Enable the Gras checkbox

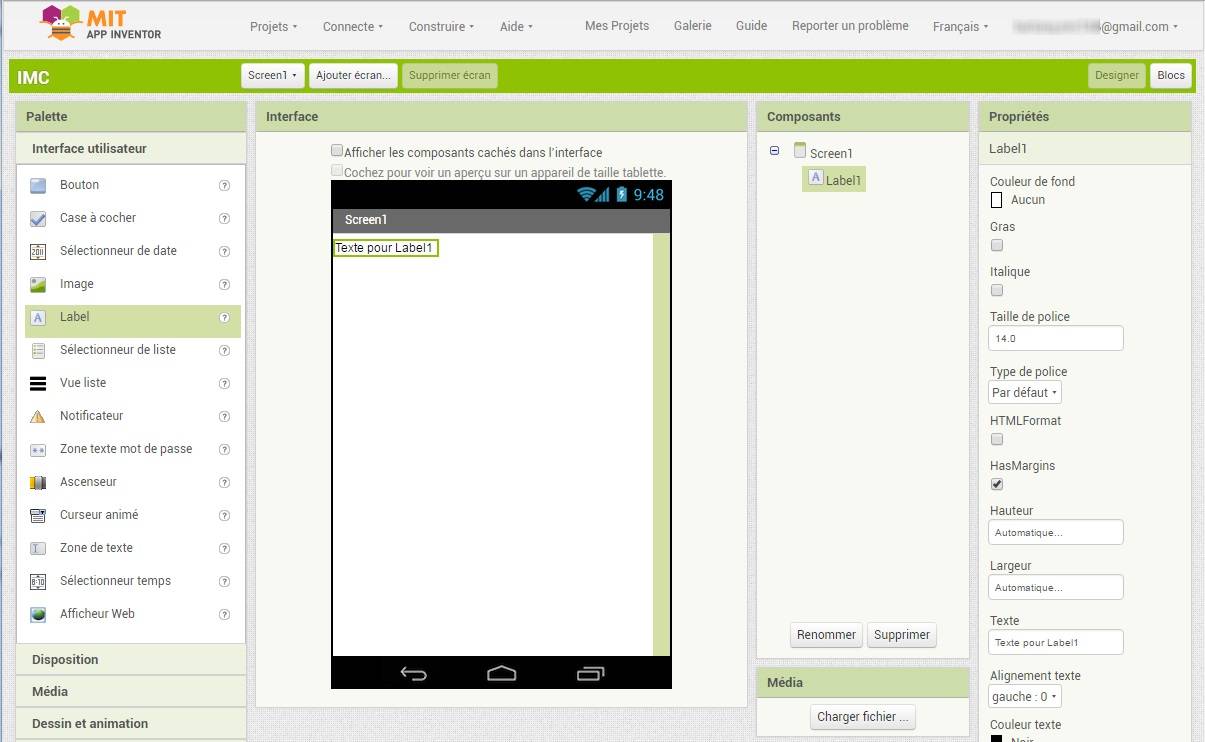tap(996, 245)
